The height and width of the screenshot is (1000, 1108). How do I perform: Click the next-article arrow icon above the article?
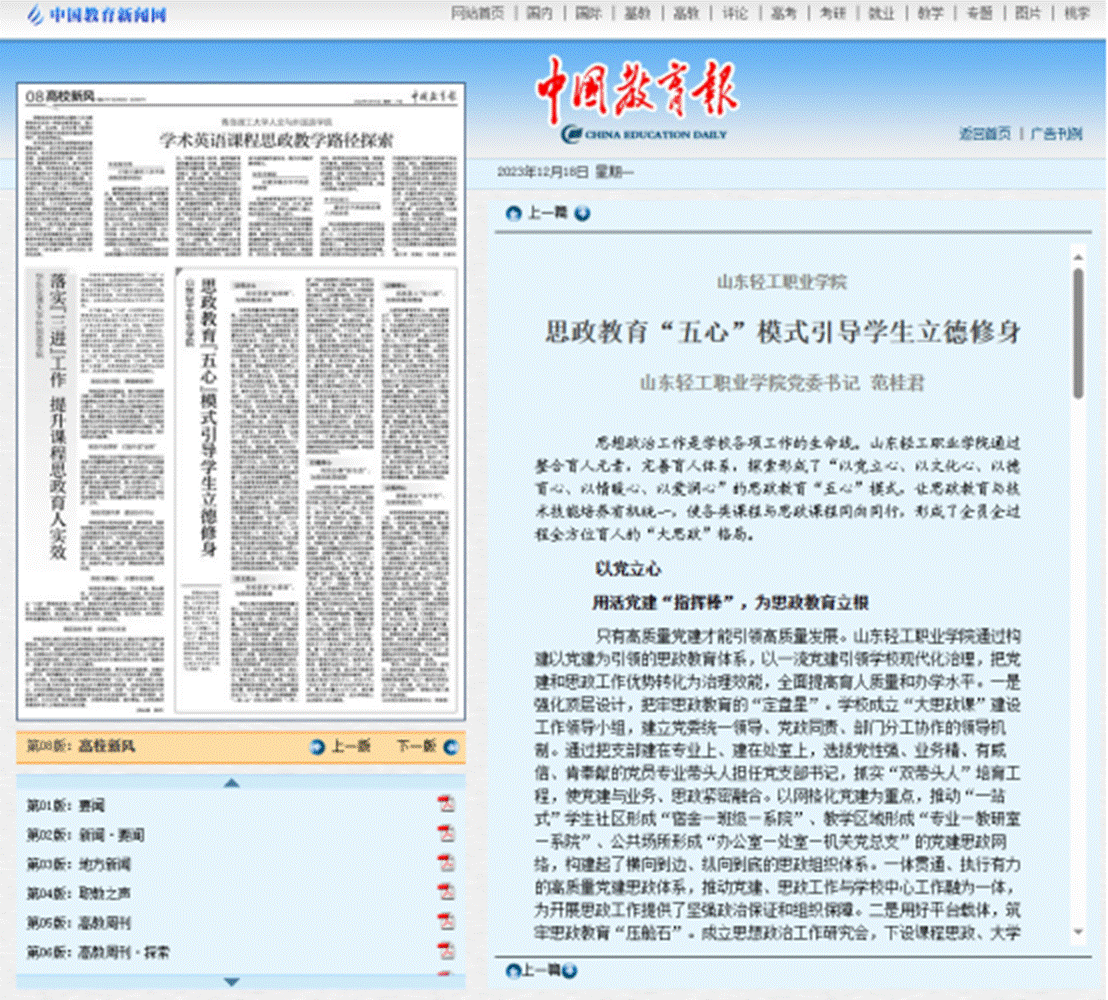pos(582,213)
